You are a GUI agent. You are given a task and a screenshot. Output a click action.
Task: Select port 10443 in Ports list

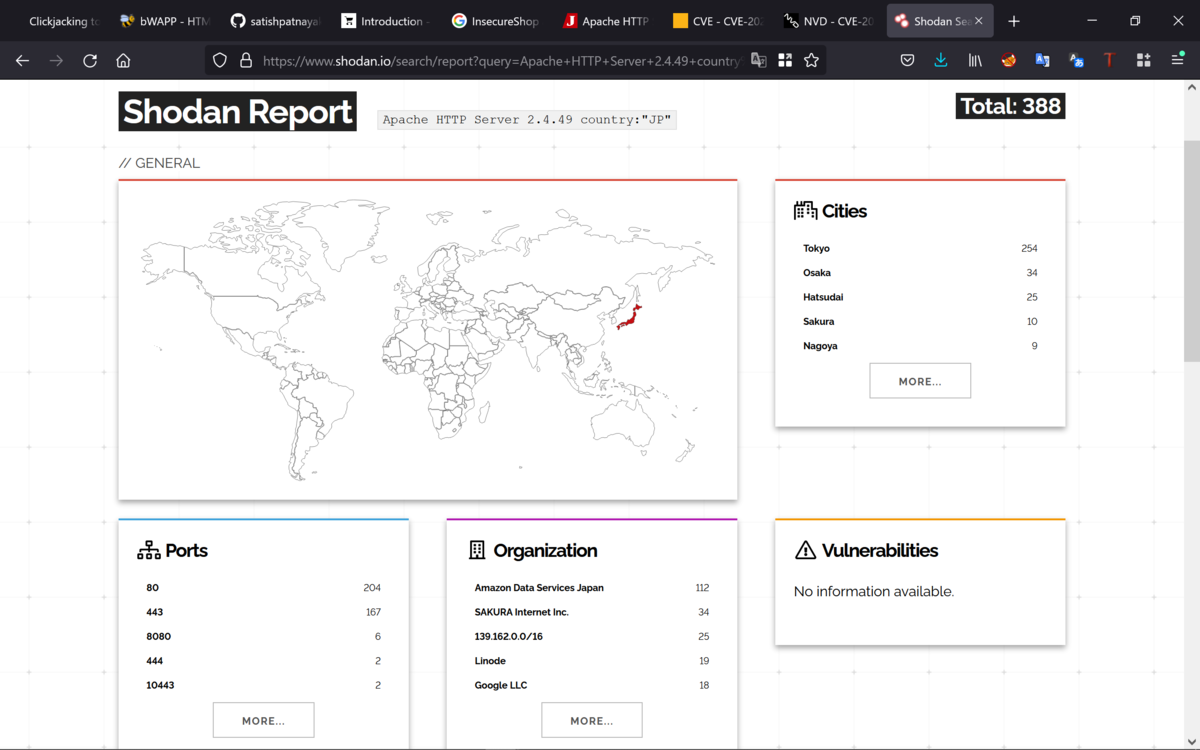click(x=160, y=685)
